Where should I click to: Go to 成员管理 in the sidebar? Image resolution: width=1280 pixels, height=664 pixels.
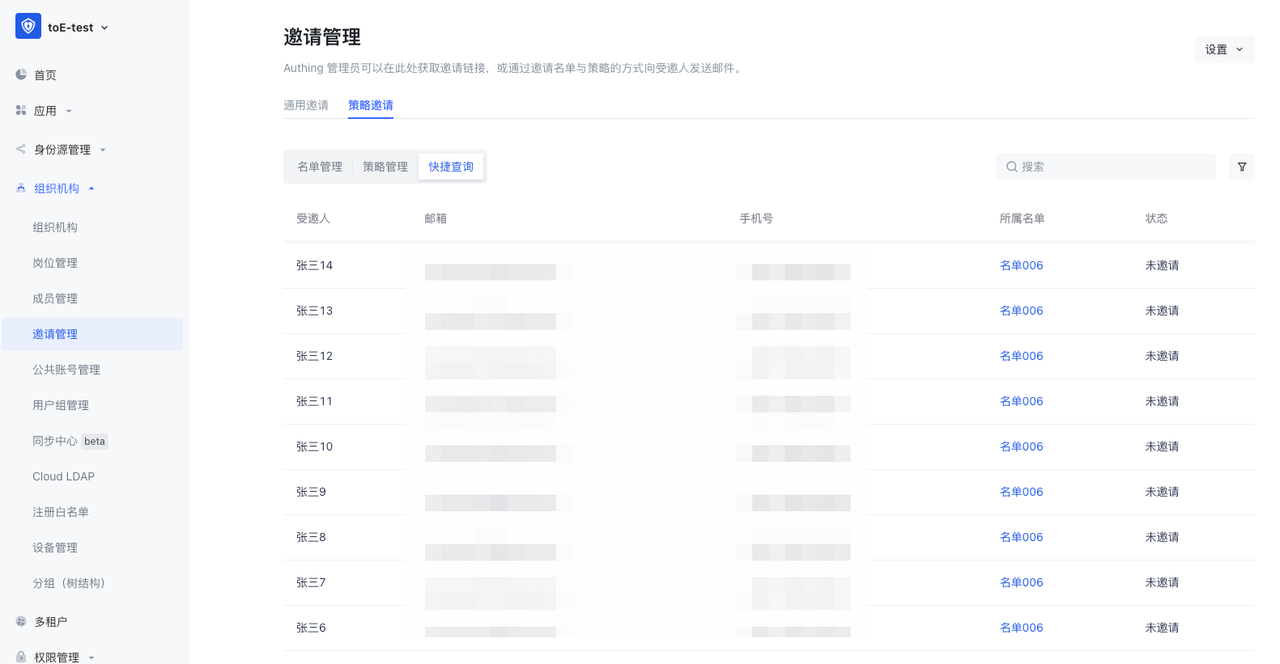click(x=55, y=299)
